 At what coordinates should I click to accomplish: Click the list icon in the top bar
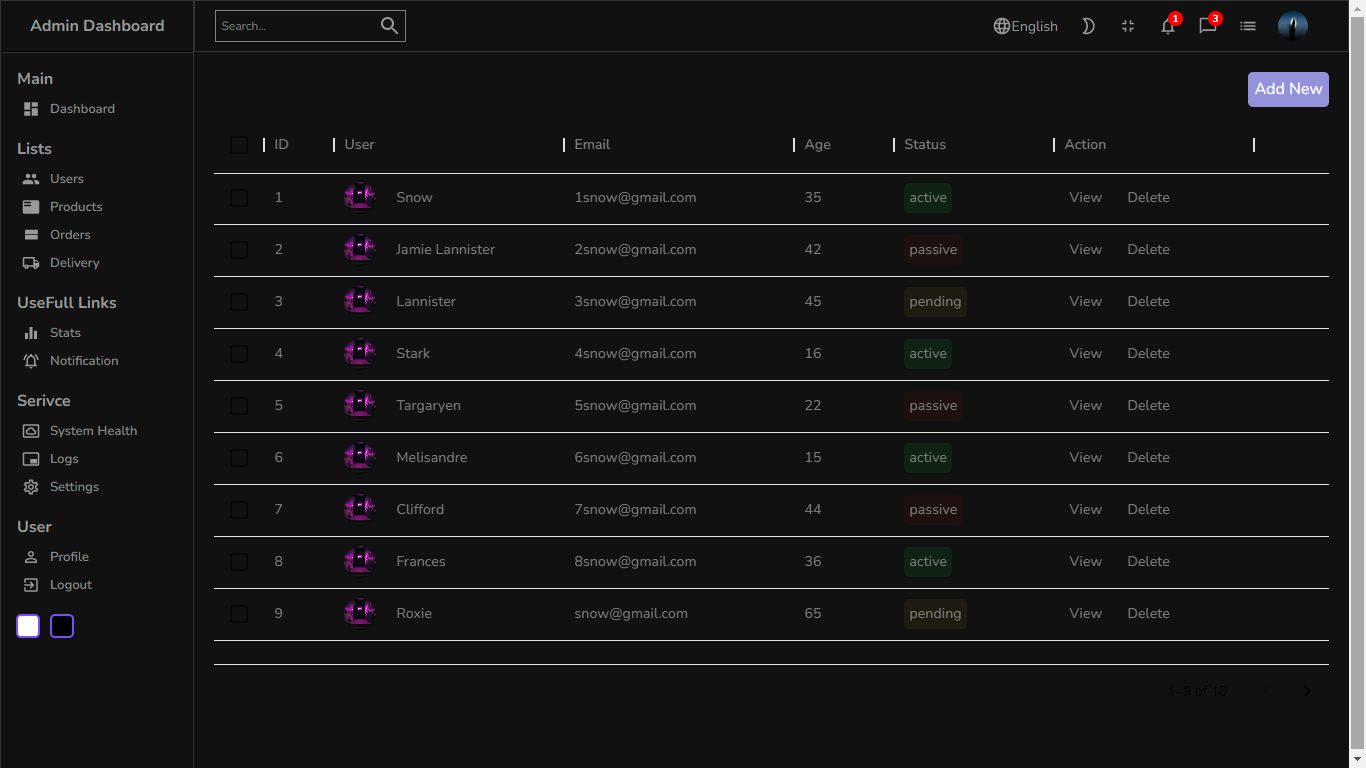pyautogui.click(x=1248, y=26)
